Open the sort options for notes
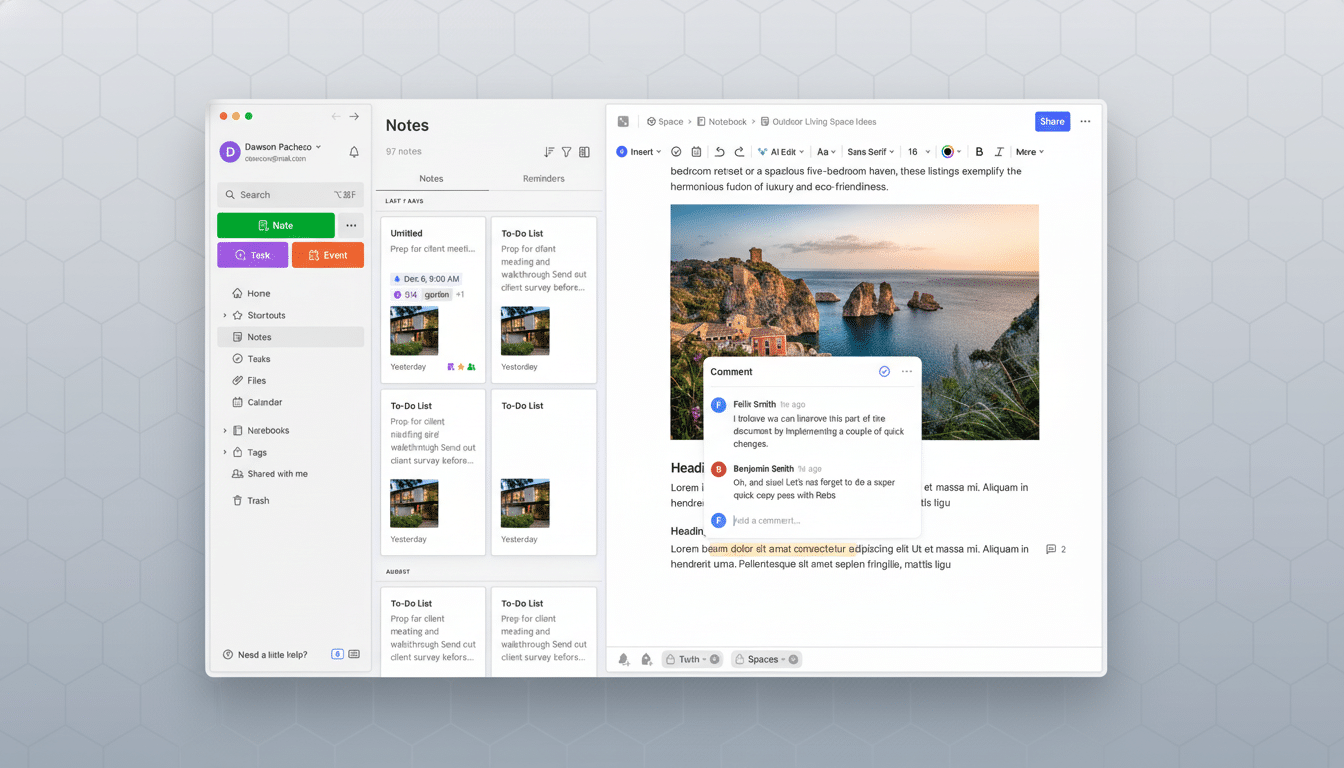1344x768 pixels. click(548, 151)
